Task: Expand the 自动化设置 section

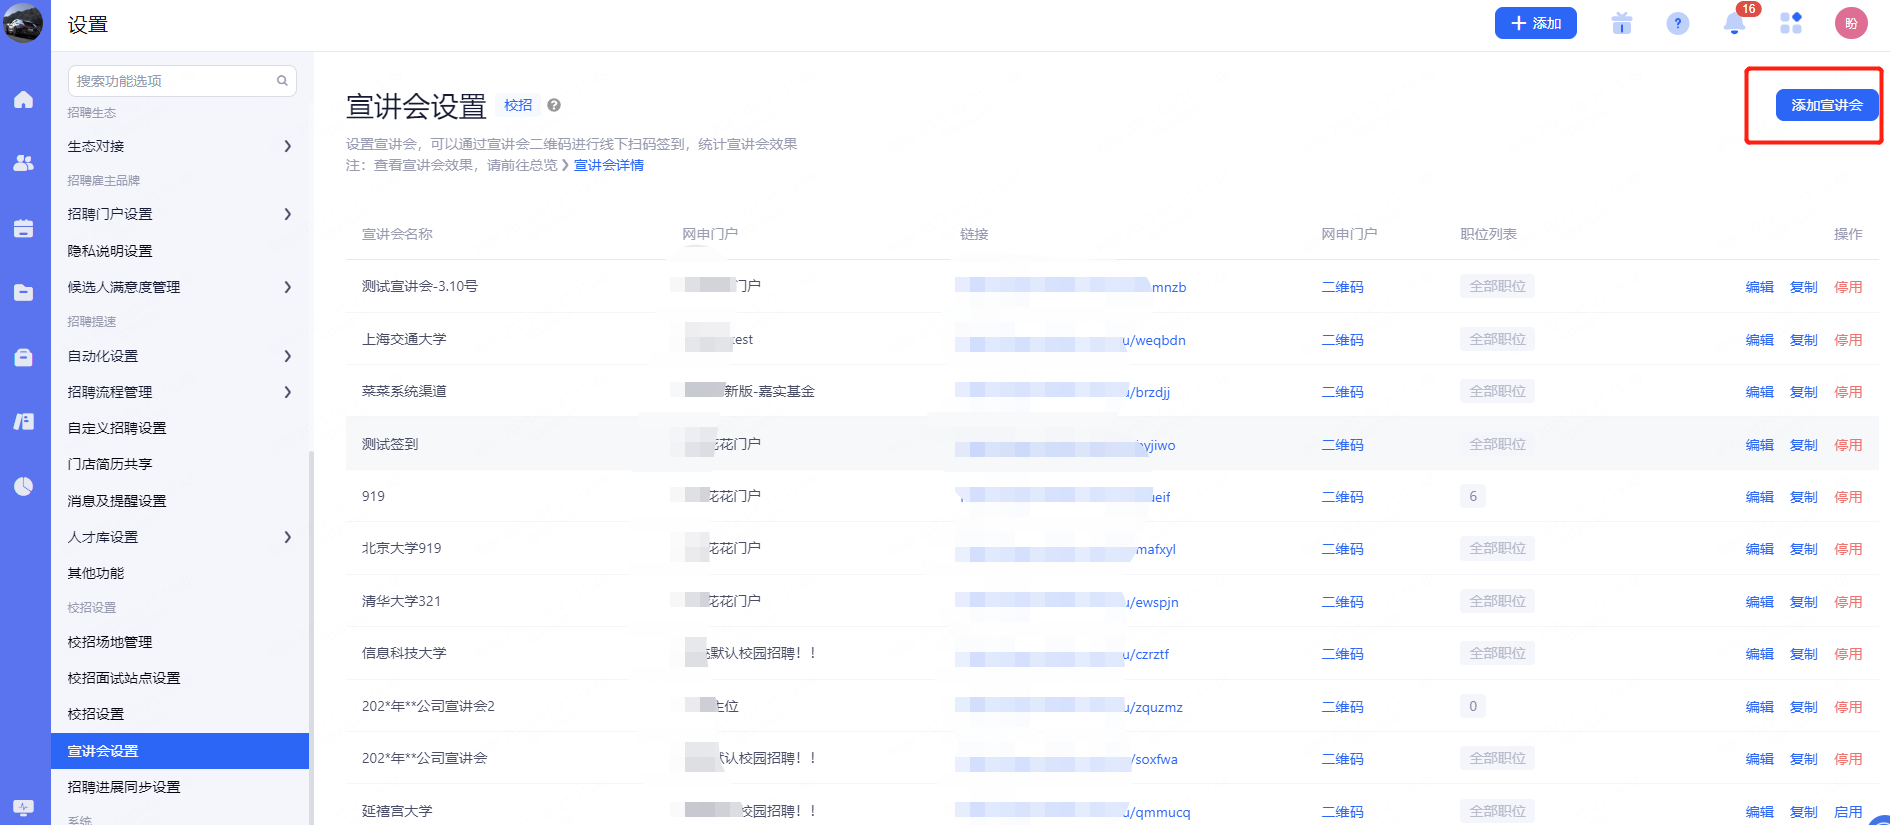Action: [180, 356]
